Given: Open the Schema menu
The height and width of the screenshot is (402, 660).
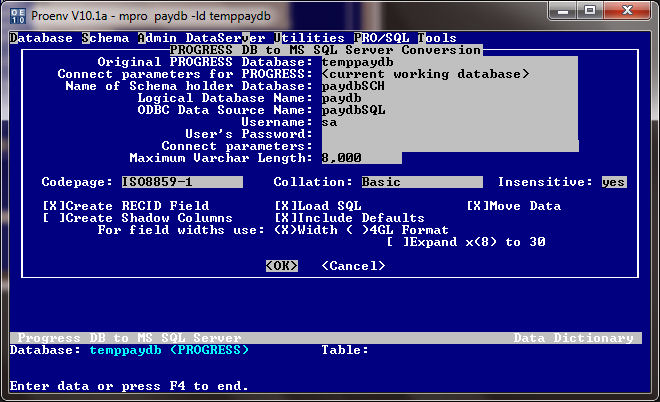Looking at the screenshot, I should coord(105,38).
